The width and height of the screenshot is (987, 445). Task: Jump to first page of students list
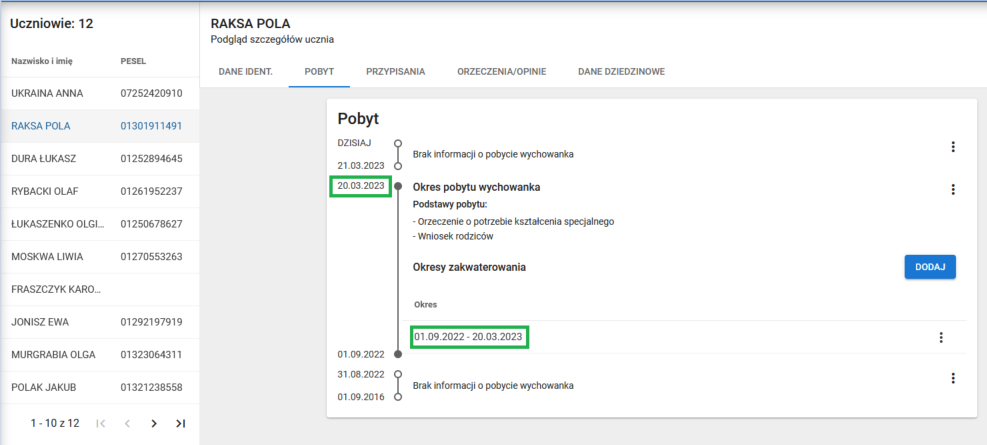pos(101,424)
